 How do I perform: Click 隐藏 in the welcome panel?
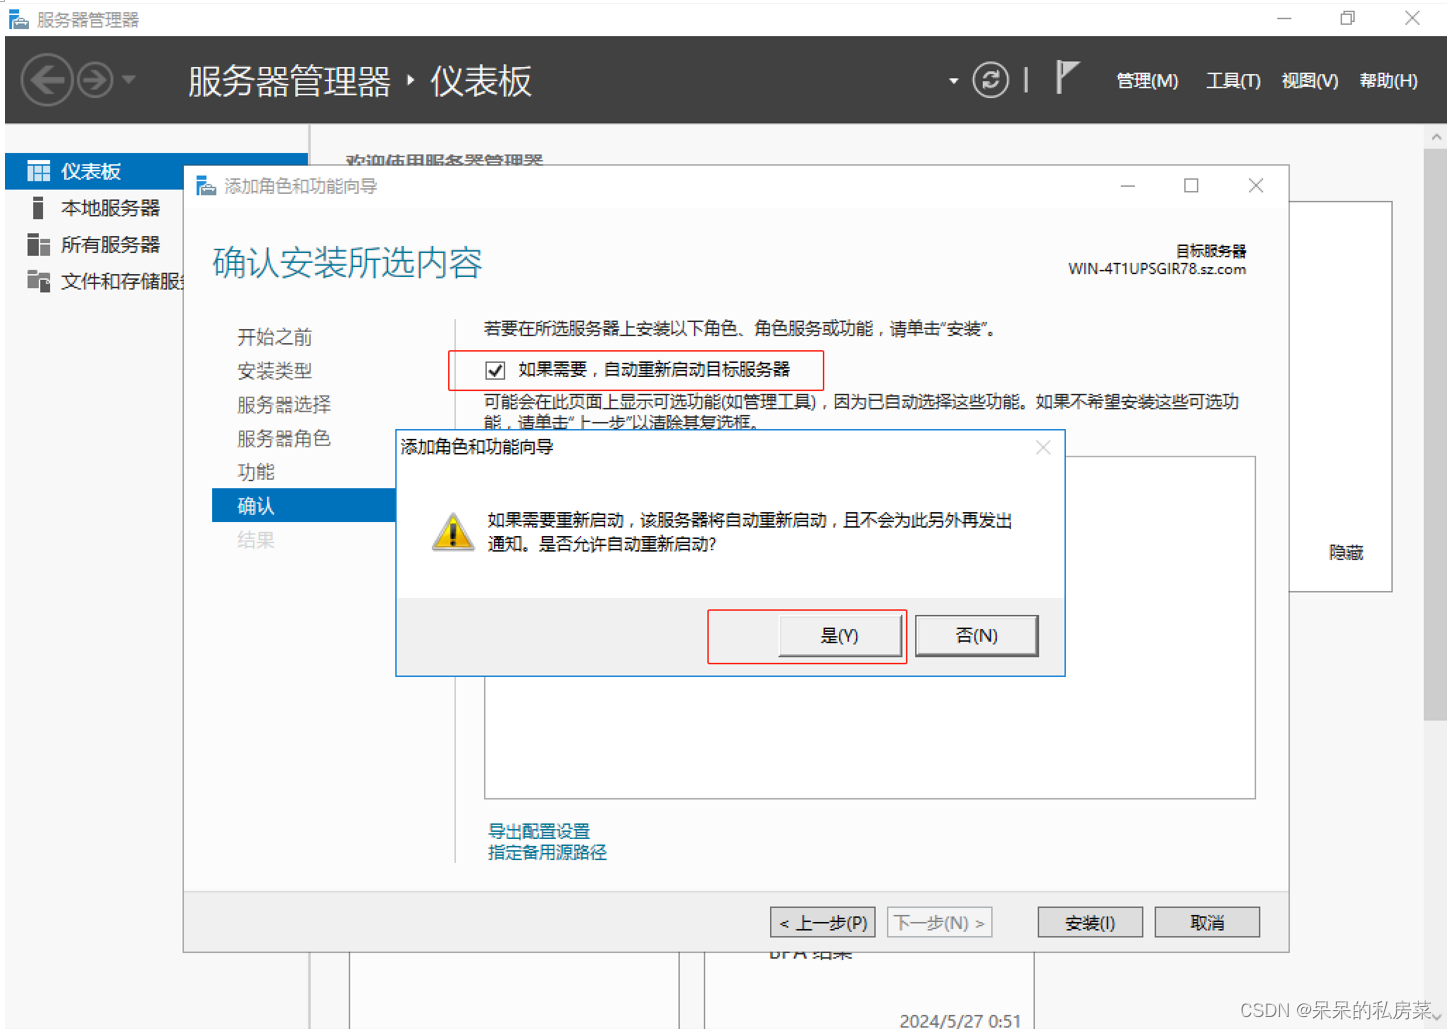click(1346, 553)
